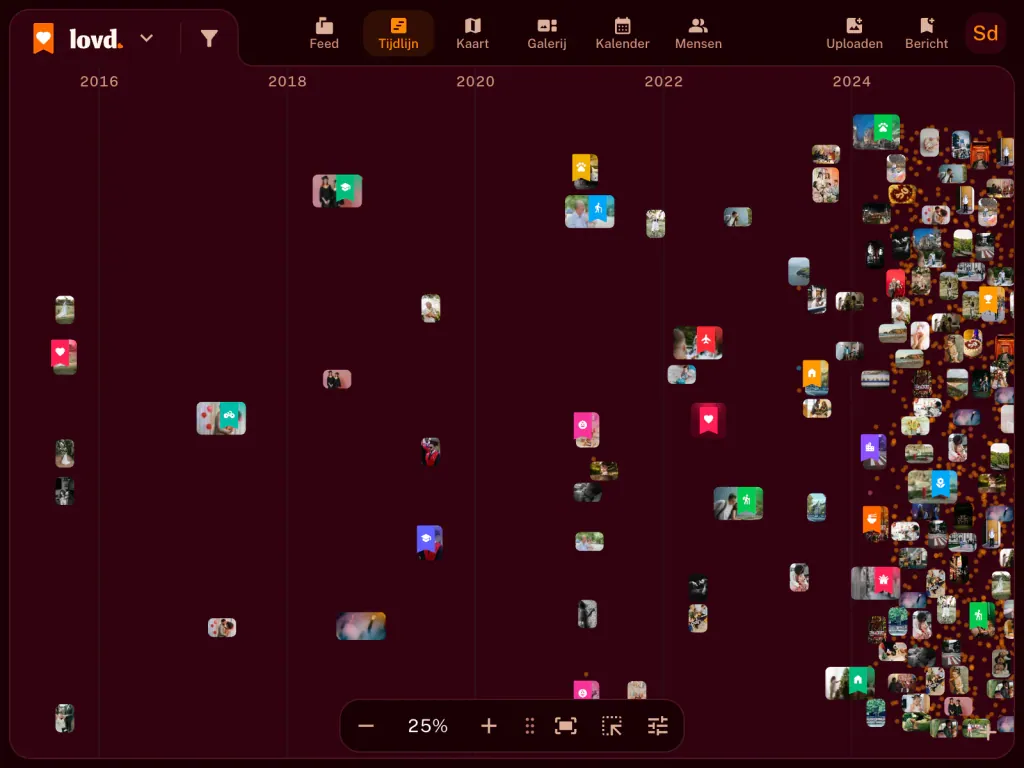This screenshot has height=768, width=1024.
Task: Create a new Bericht
Action: [926, 34]
